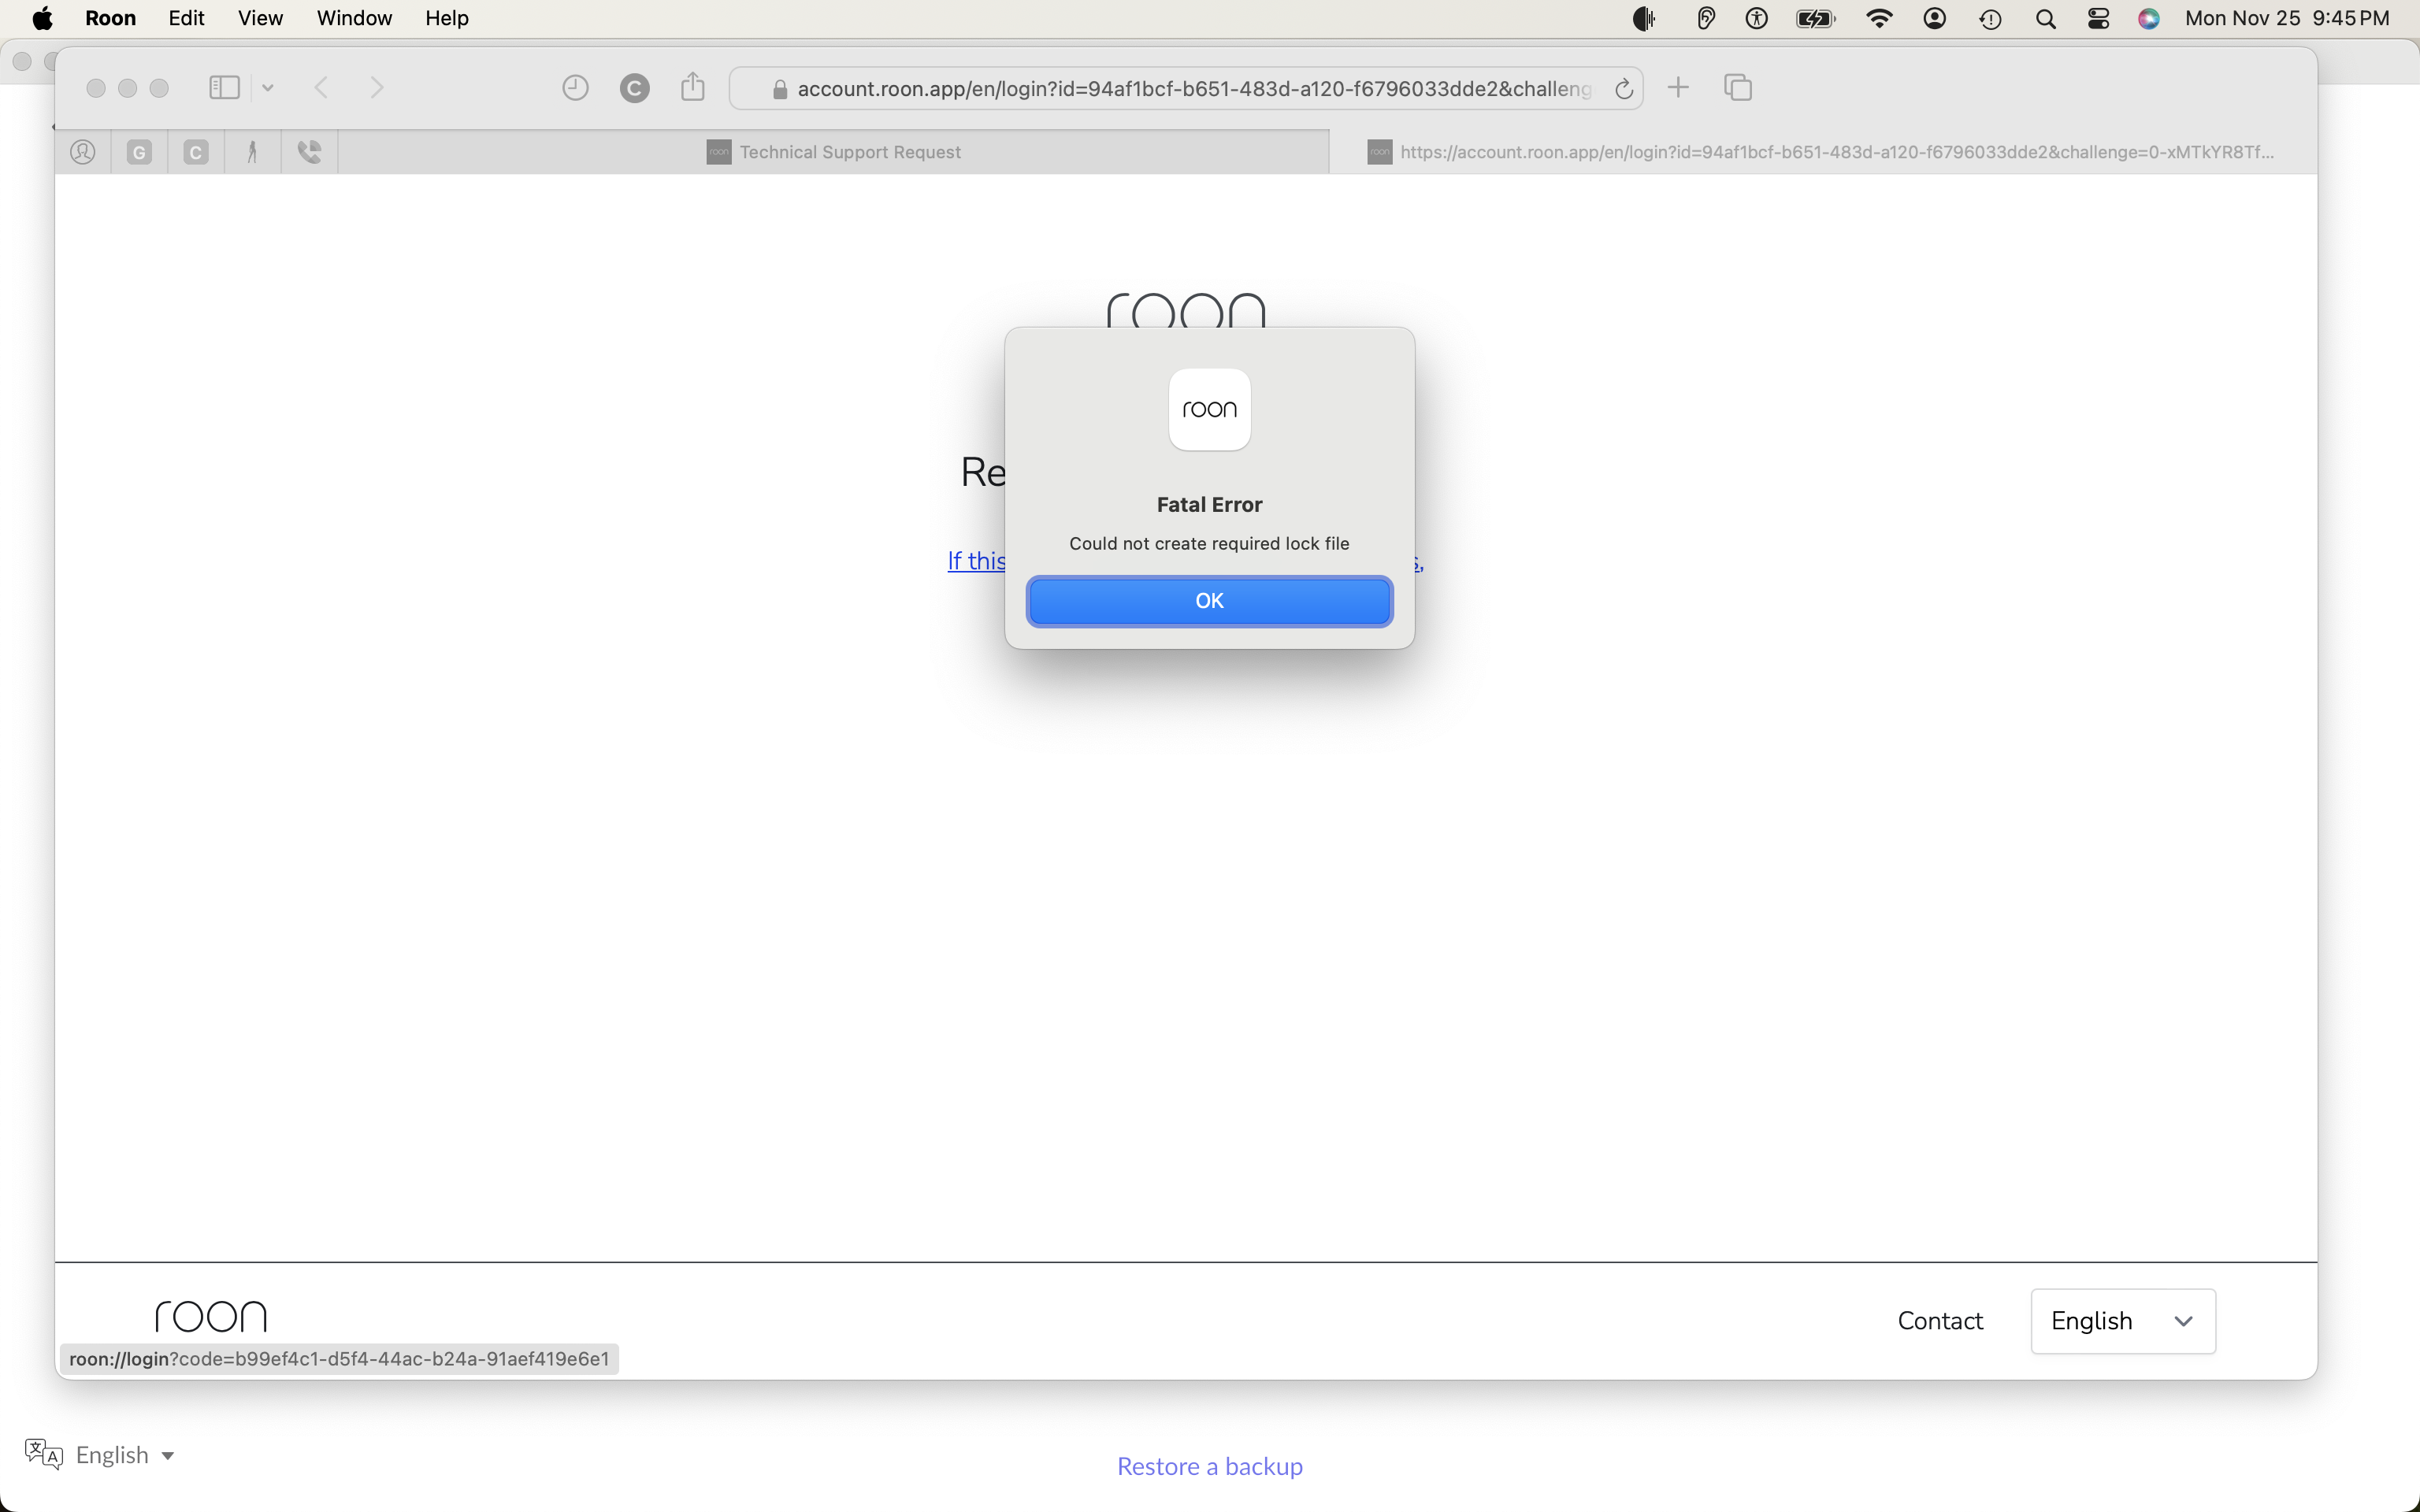Click the roon logo in the page footer
The width and height of the screenshot is (2420, 1512).
pyautogui.click(x=211, y=1316)
